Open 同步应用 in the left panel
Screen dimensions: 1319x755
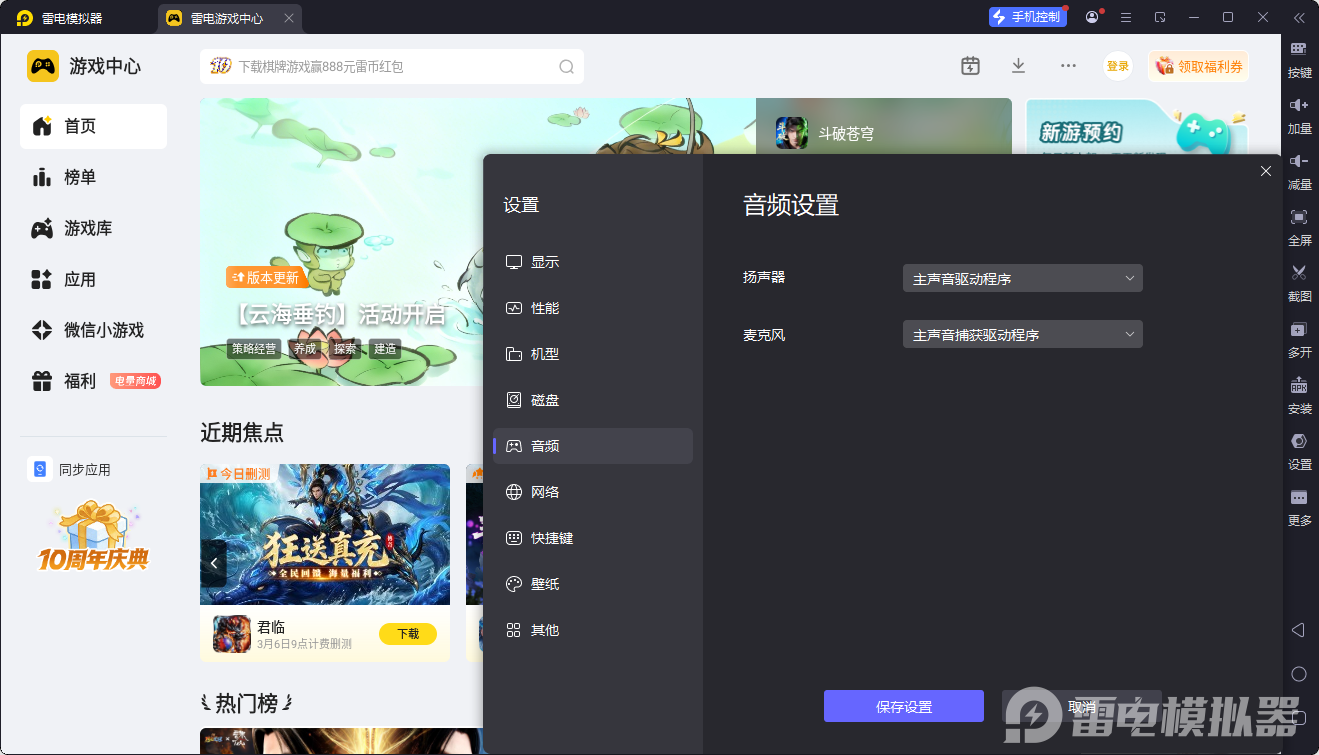(70, 470)
